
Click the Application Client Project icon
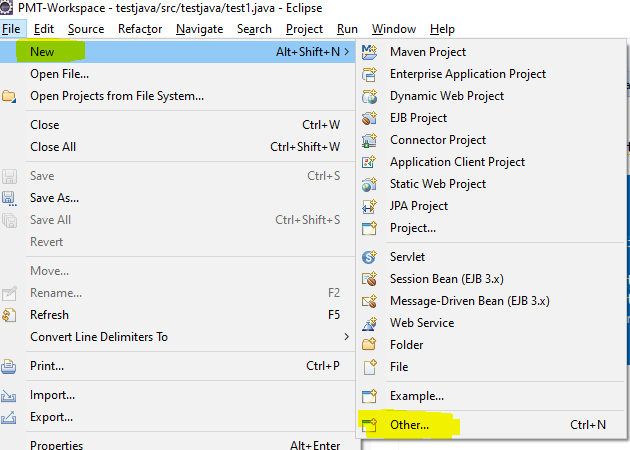pyautogui.click(x=369, y=162)
